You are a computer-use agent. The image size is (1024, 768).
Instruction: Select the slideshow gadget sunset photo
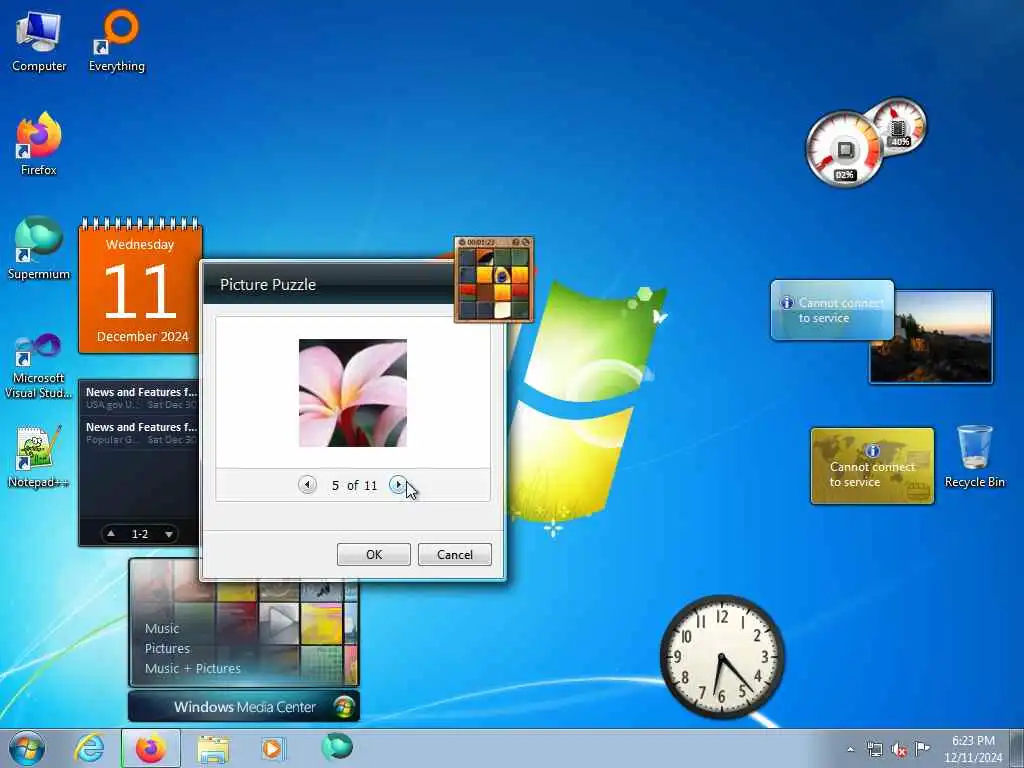[931, 337]
